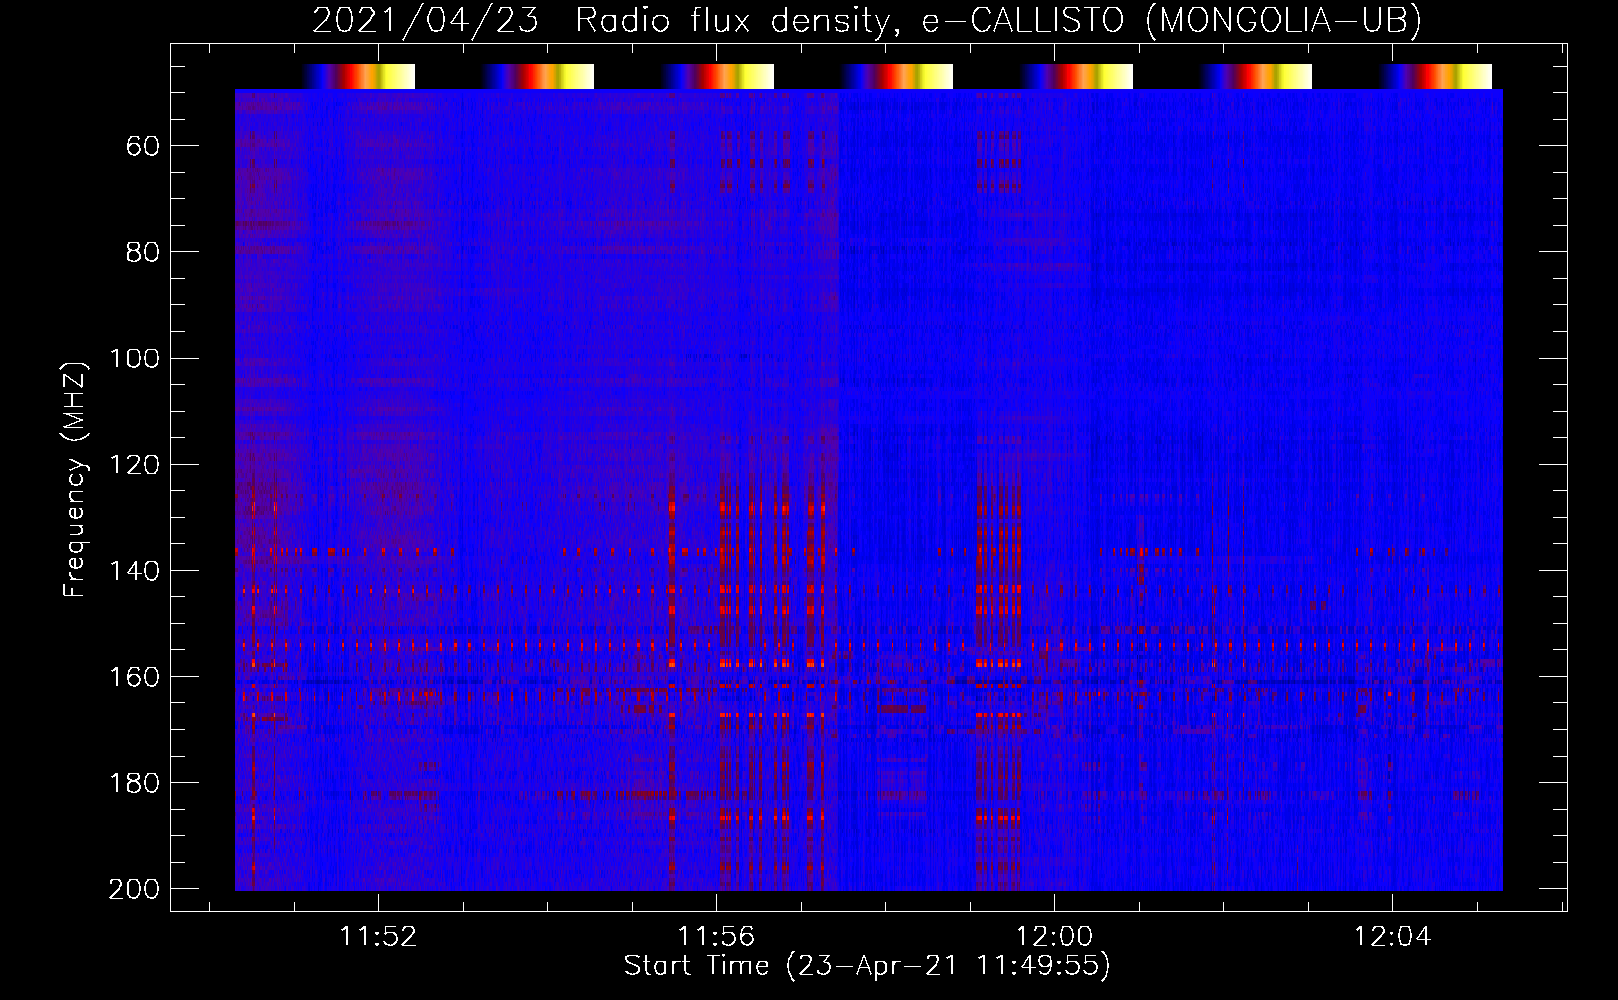
Task: Click the 100 MHz frequency label
Action: tap(134, 359)
